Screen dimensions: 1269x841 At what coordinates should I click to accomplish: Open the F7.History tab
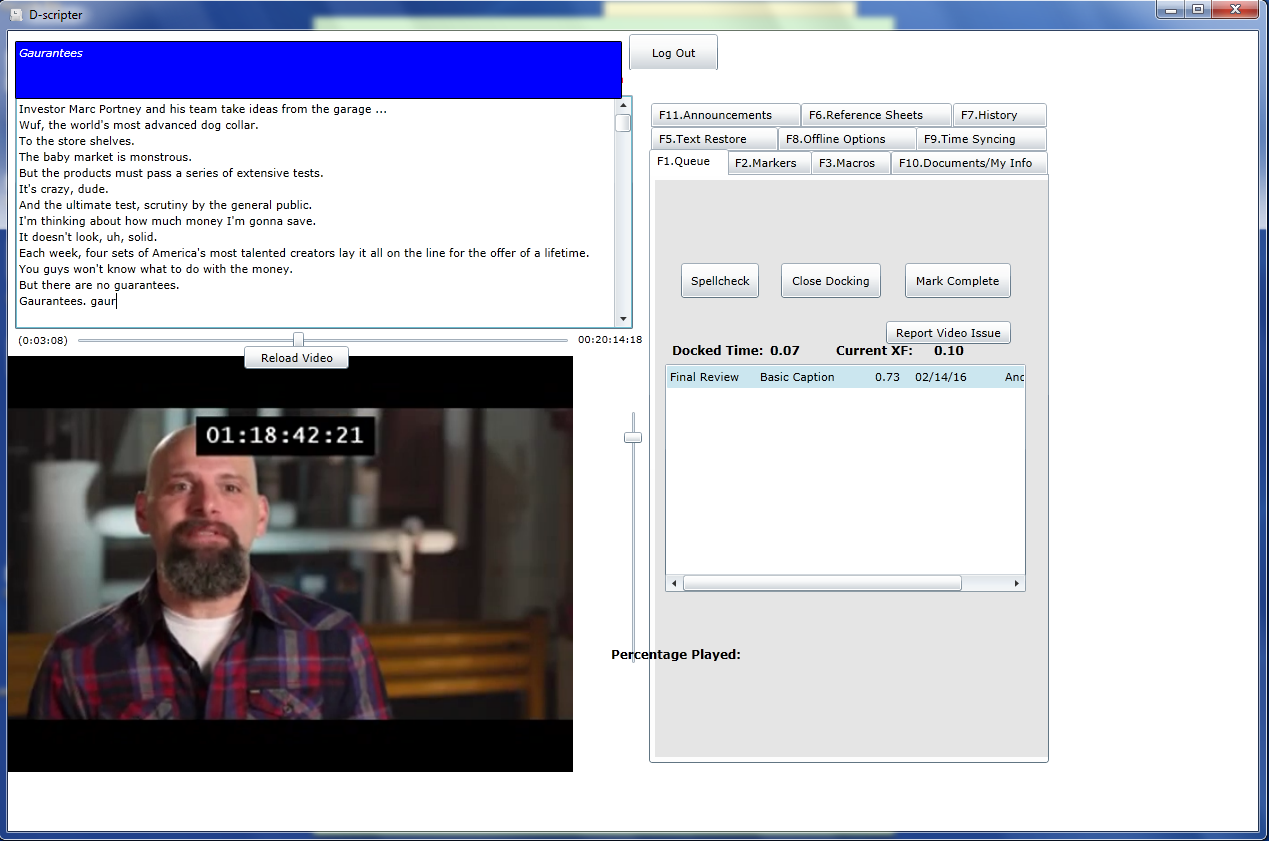[998, 115]
